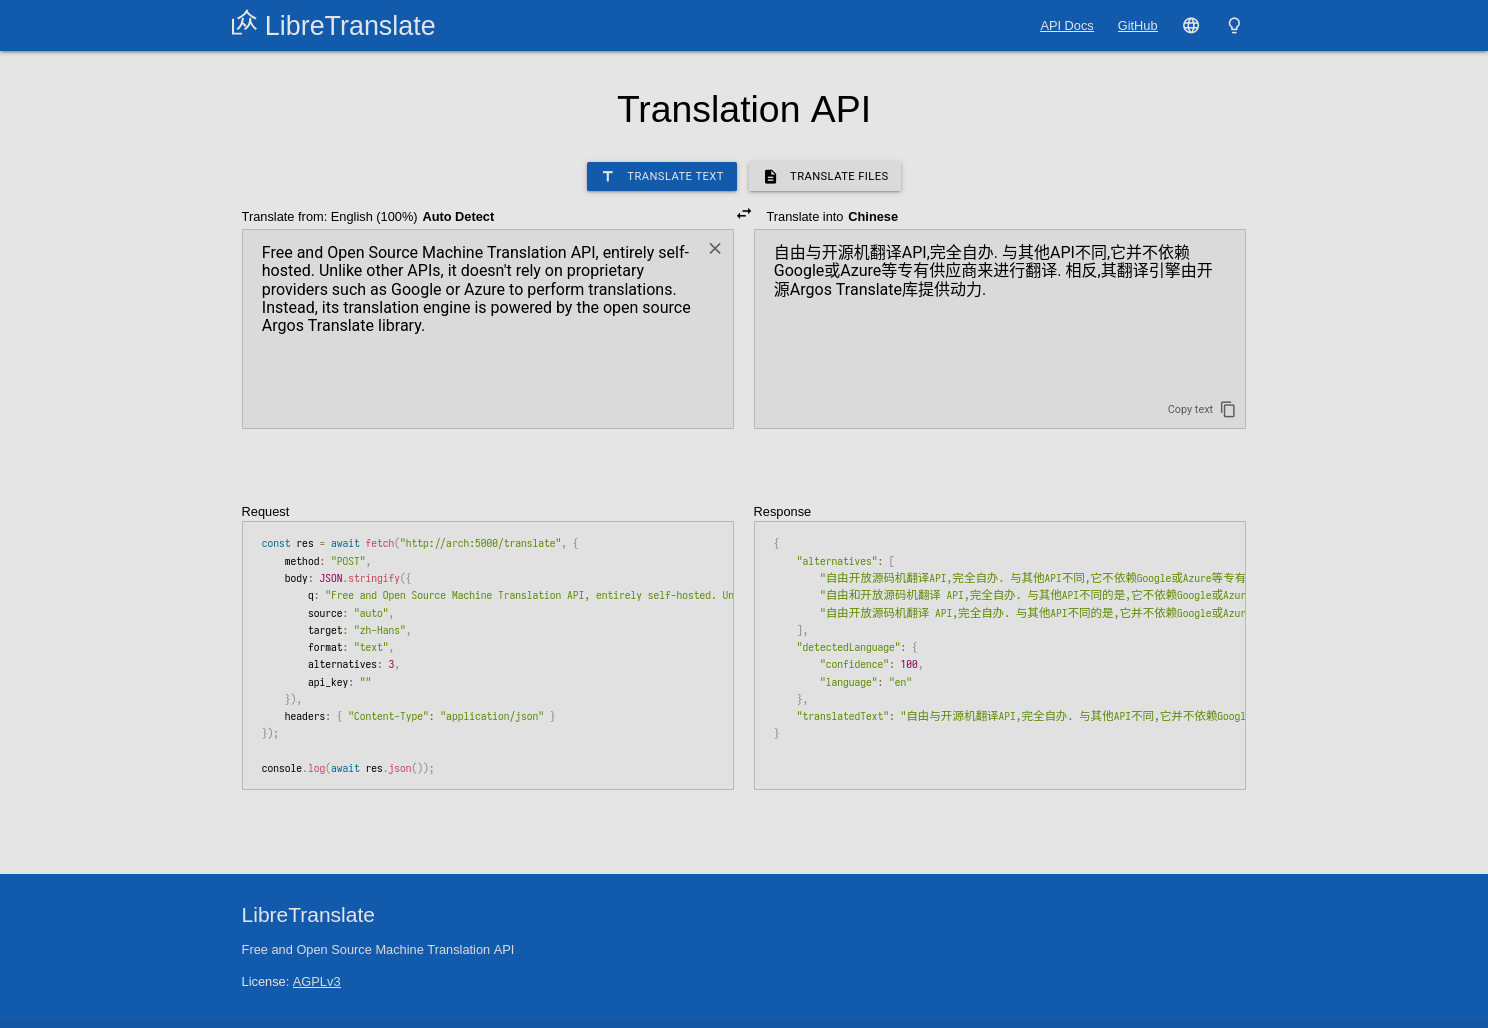Open Chinese target language dropdown
The height and width of the screenshot is (1028, 1488).
(x=873, y=217)
